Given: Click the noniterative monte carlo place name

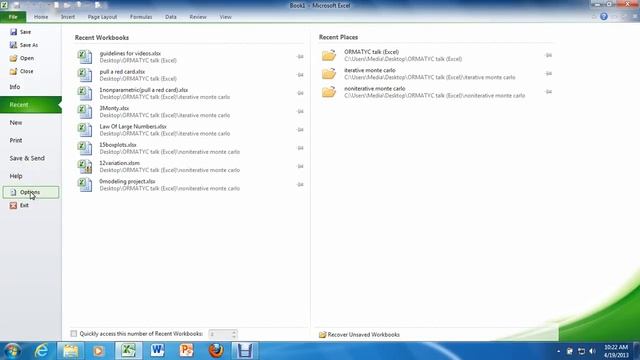Looking at the screenshot, I should (x=375, y=89).
